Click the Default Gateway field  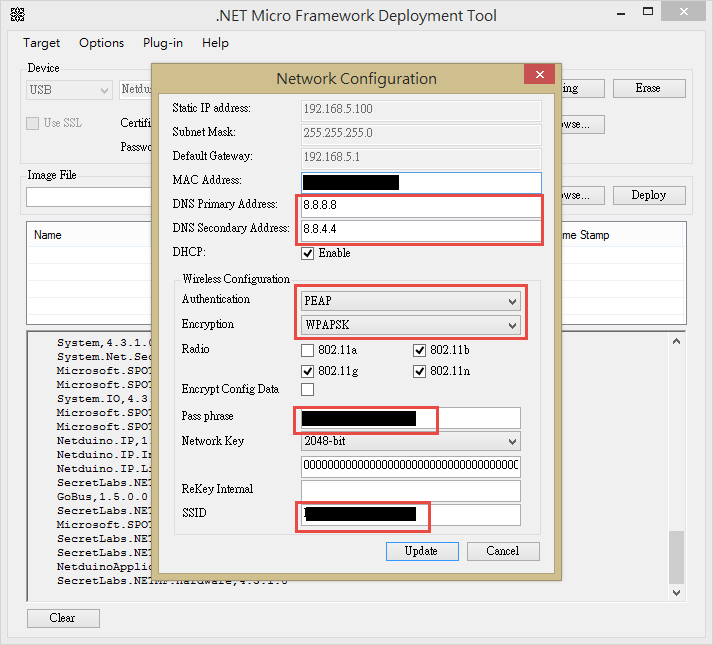pyautogui.click(x=421, y=157)
